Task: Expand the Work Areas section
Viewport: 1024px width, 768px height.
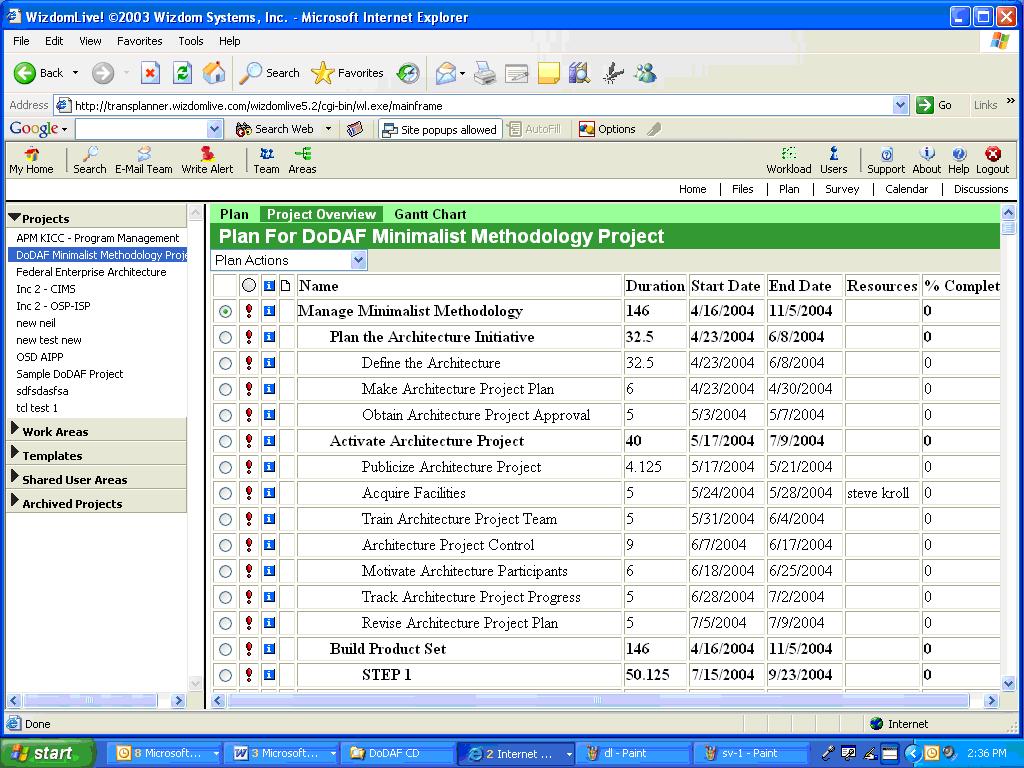Action: [x=55, y=431]
